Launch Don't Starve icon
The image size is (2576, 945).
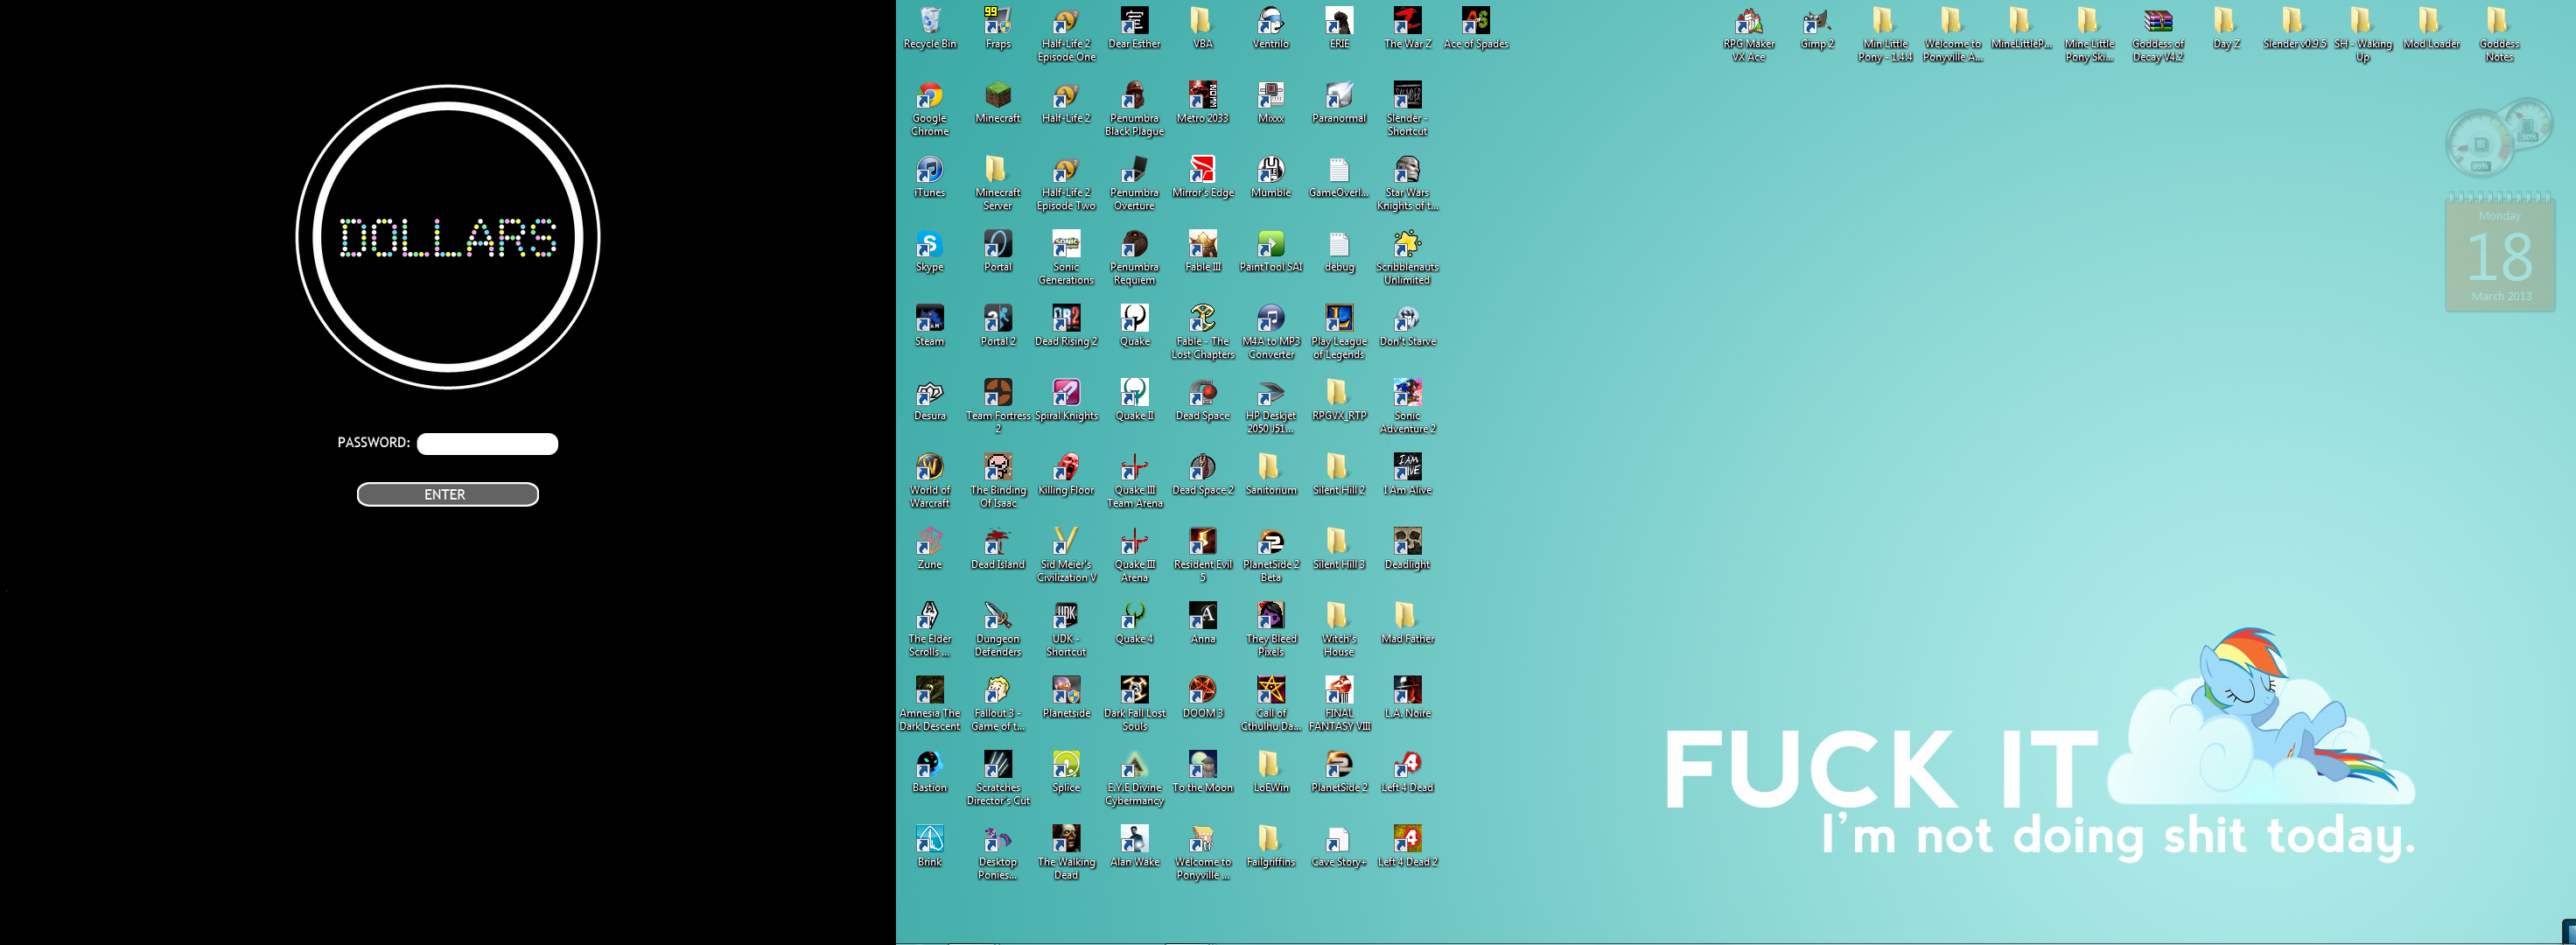(1407, 325)
